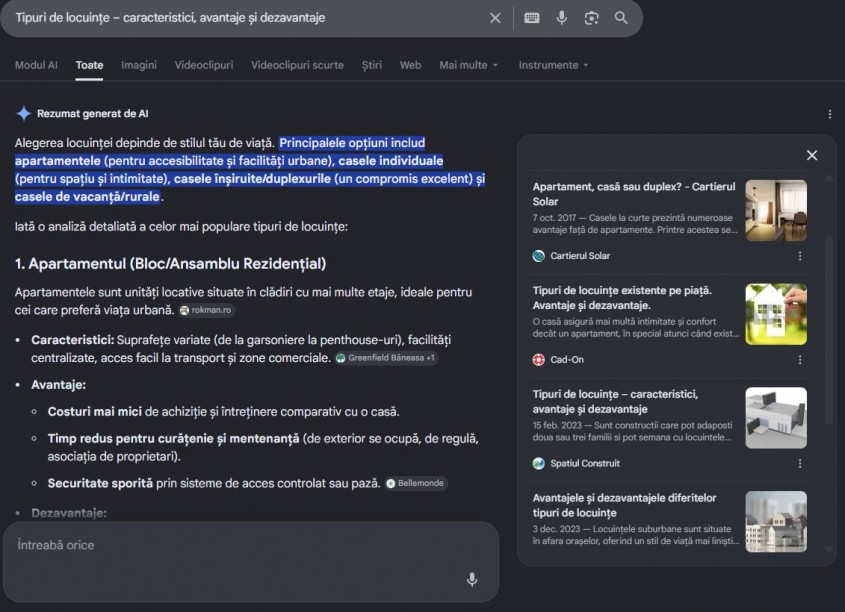Click the Spatiul Construit building thumbnail

(776, 418)
